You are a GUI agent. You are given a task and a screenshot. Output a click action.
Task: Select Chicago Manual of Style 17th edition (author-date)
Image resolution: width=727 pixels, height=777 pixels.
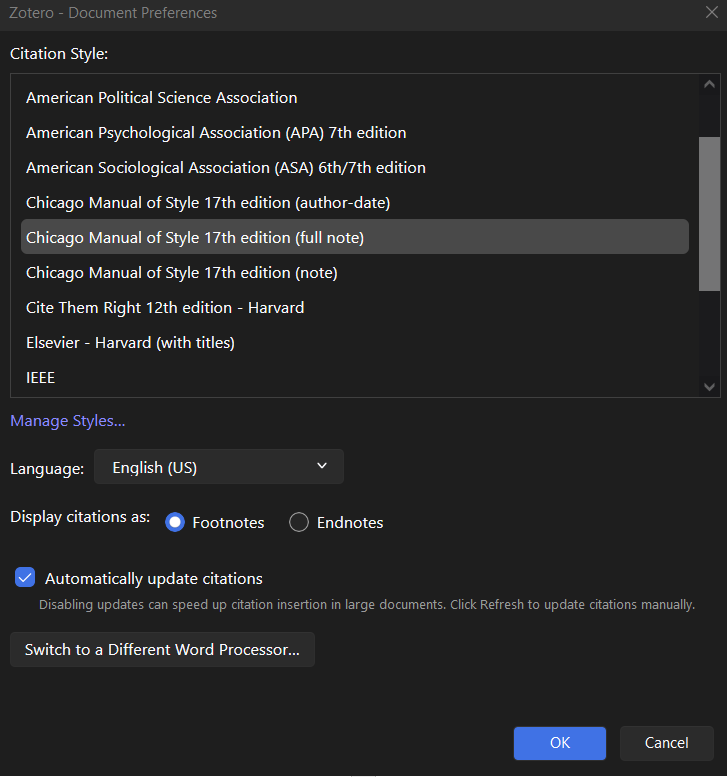[x=354, y=203]
